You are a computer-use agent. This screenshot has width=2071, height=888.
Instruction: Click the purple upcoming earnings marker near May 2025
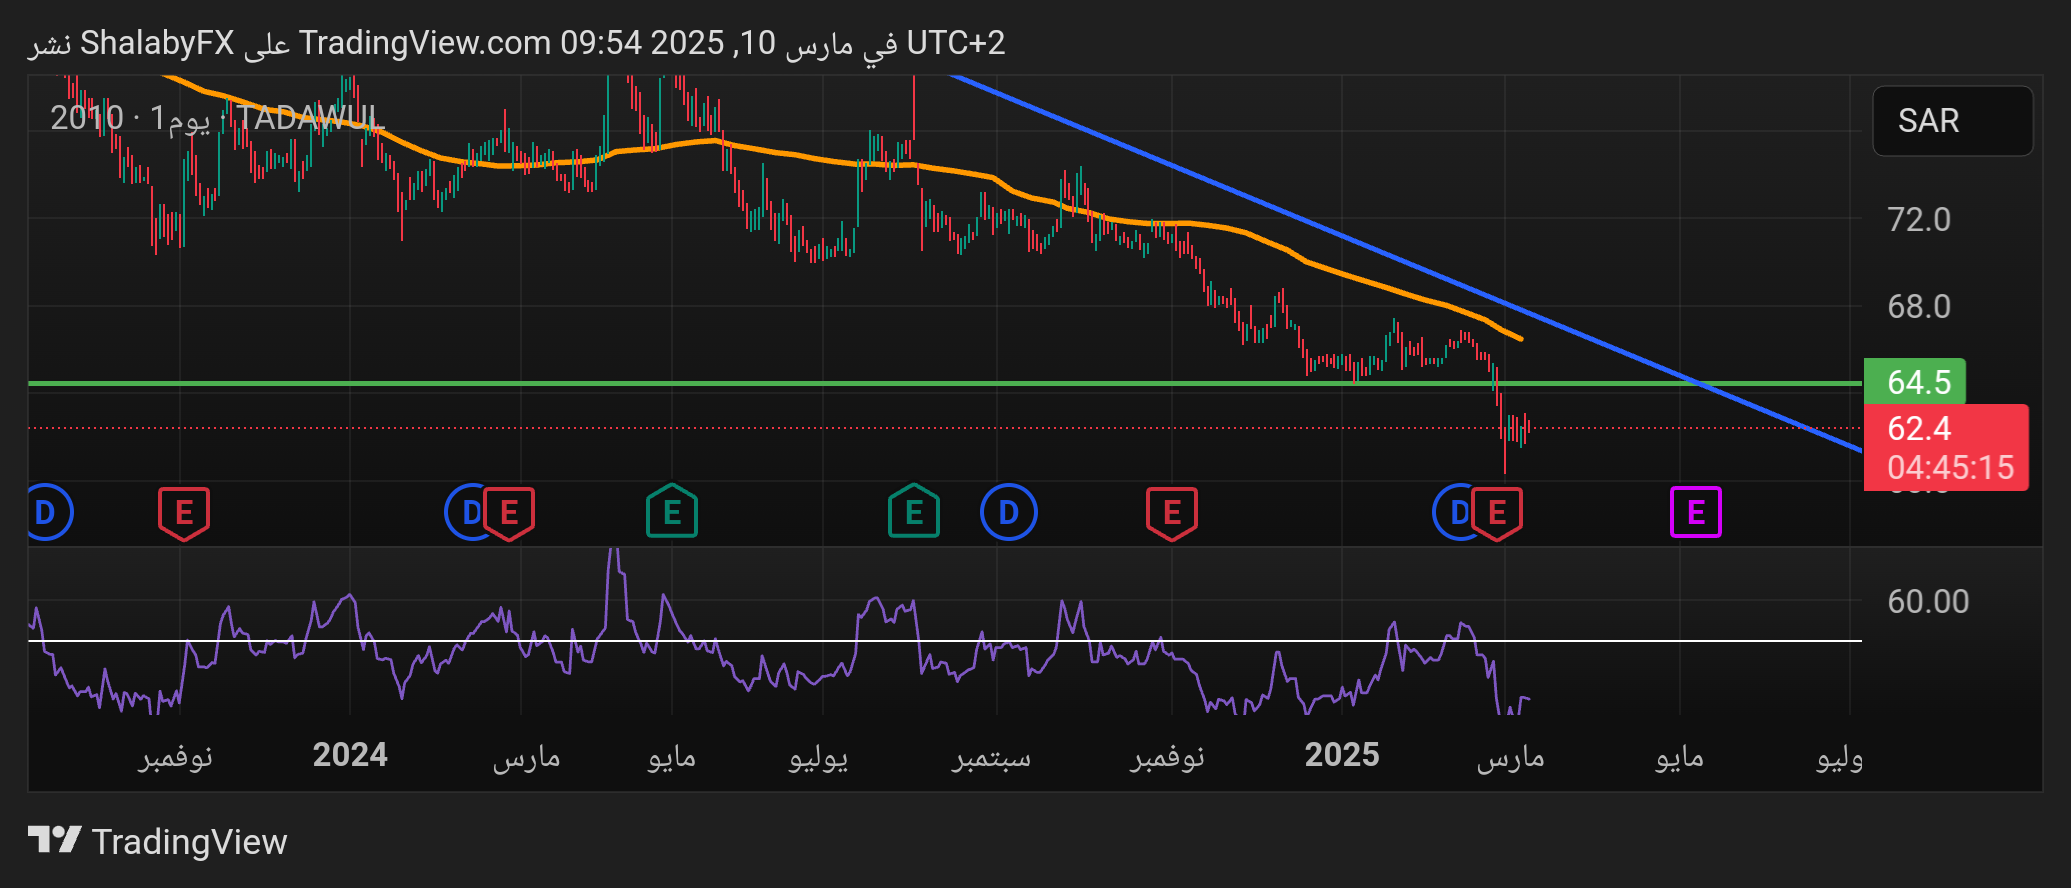pyautogui.click(x=1695, y=512)
